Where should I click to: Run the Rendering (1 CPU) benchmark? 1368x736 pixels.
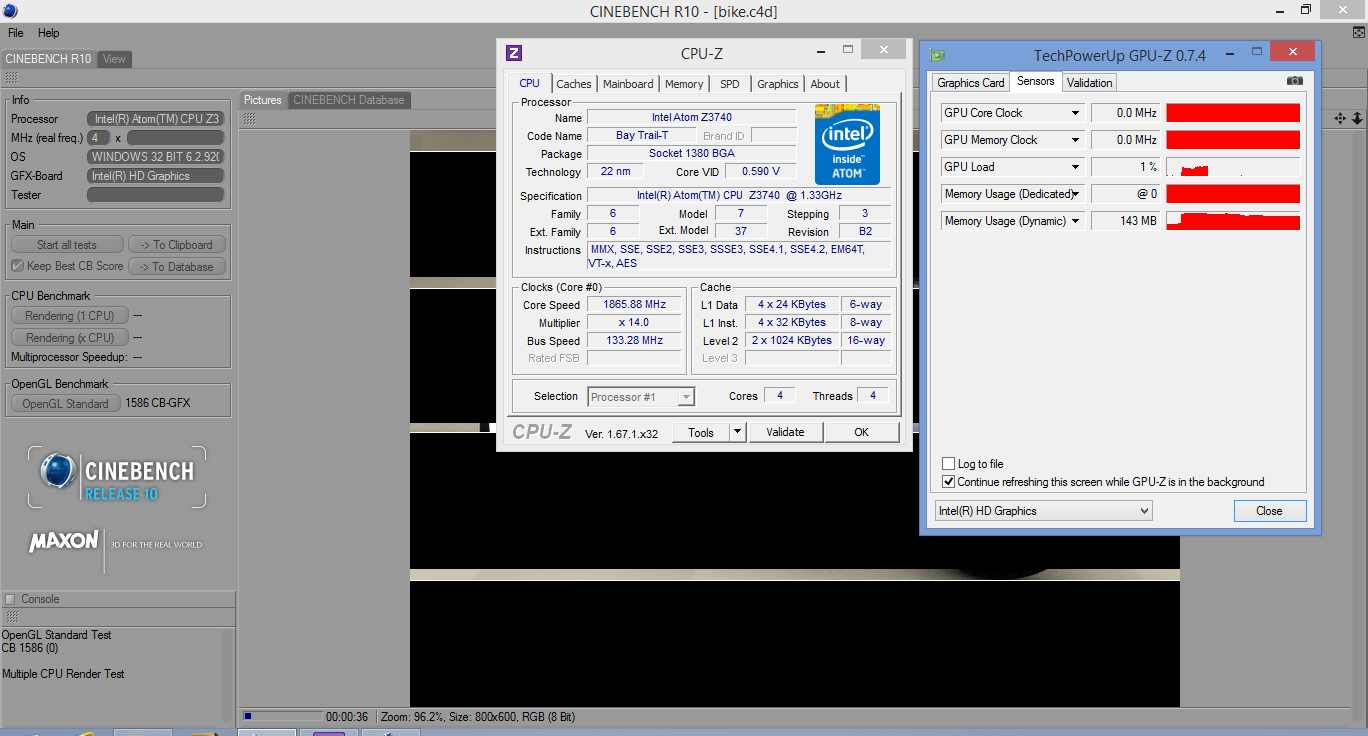tap(69, 316)
